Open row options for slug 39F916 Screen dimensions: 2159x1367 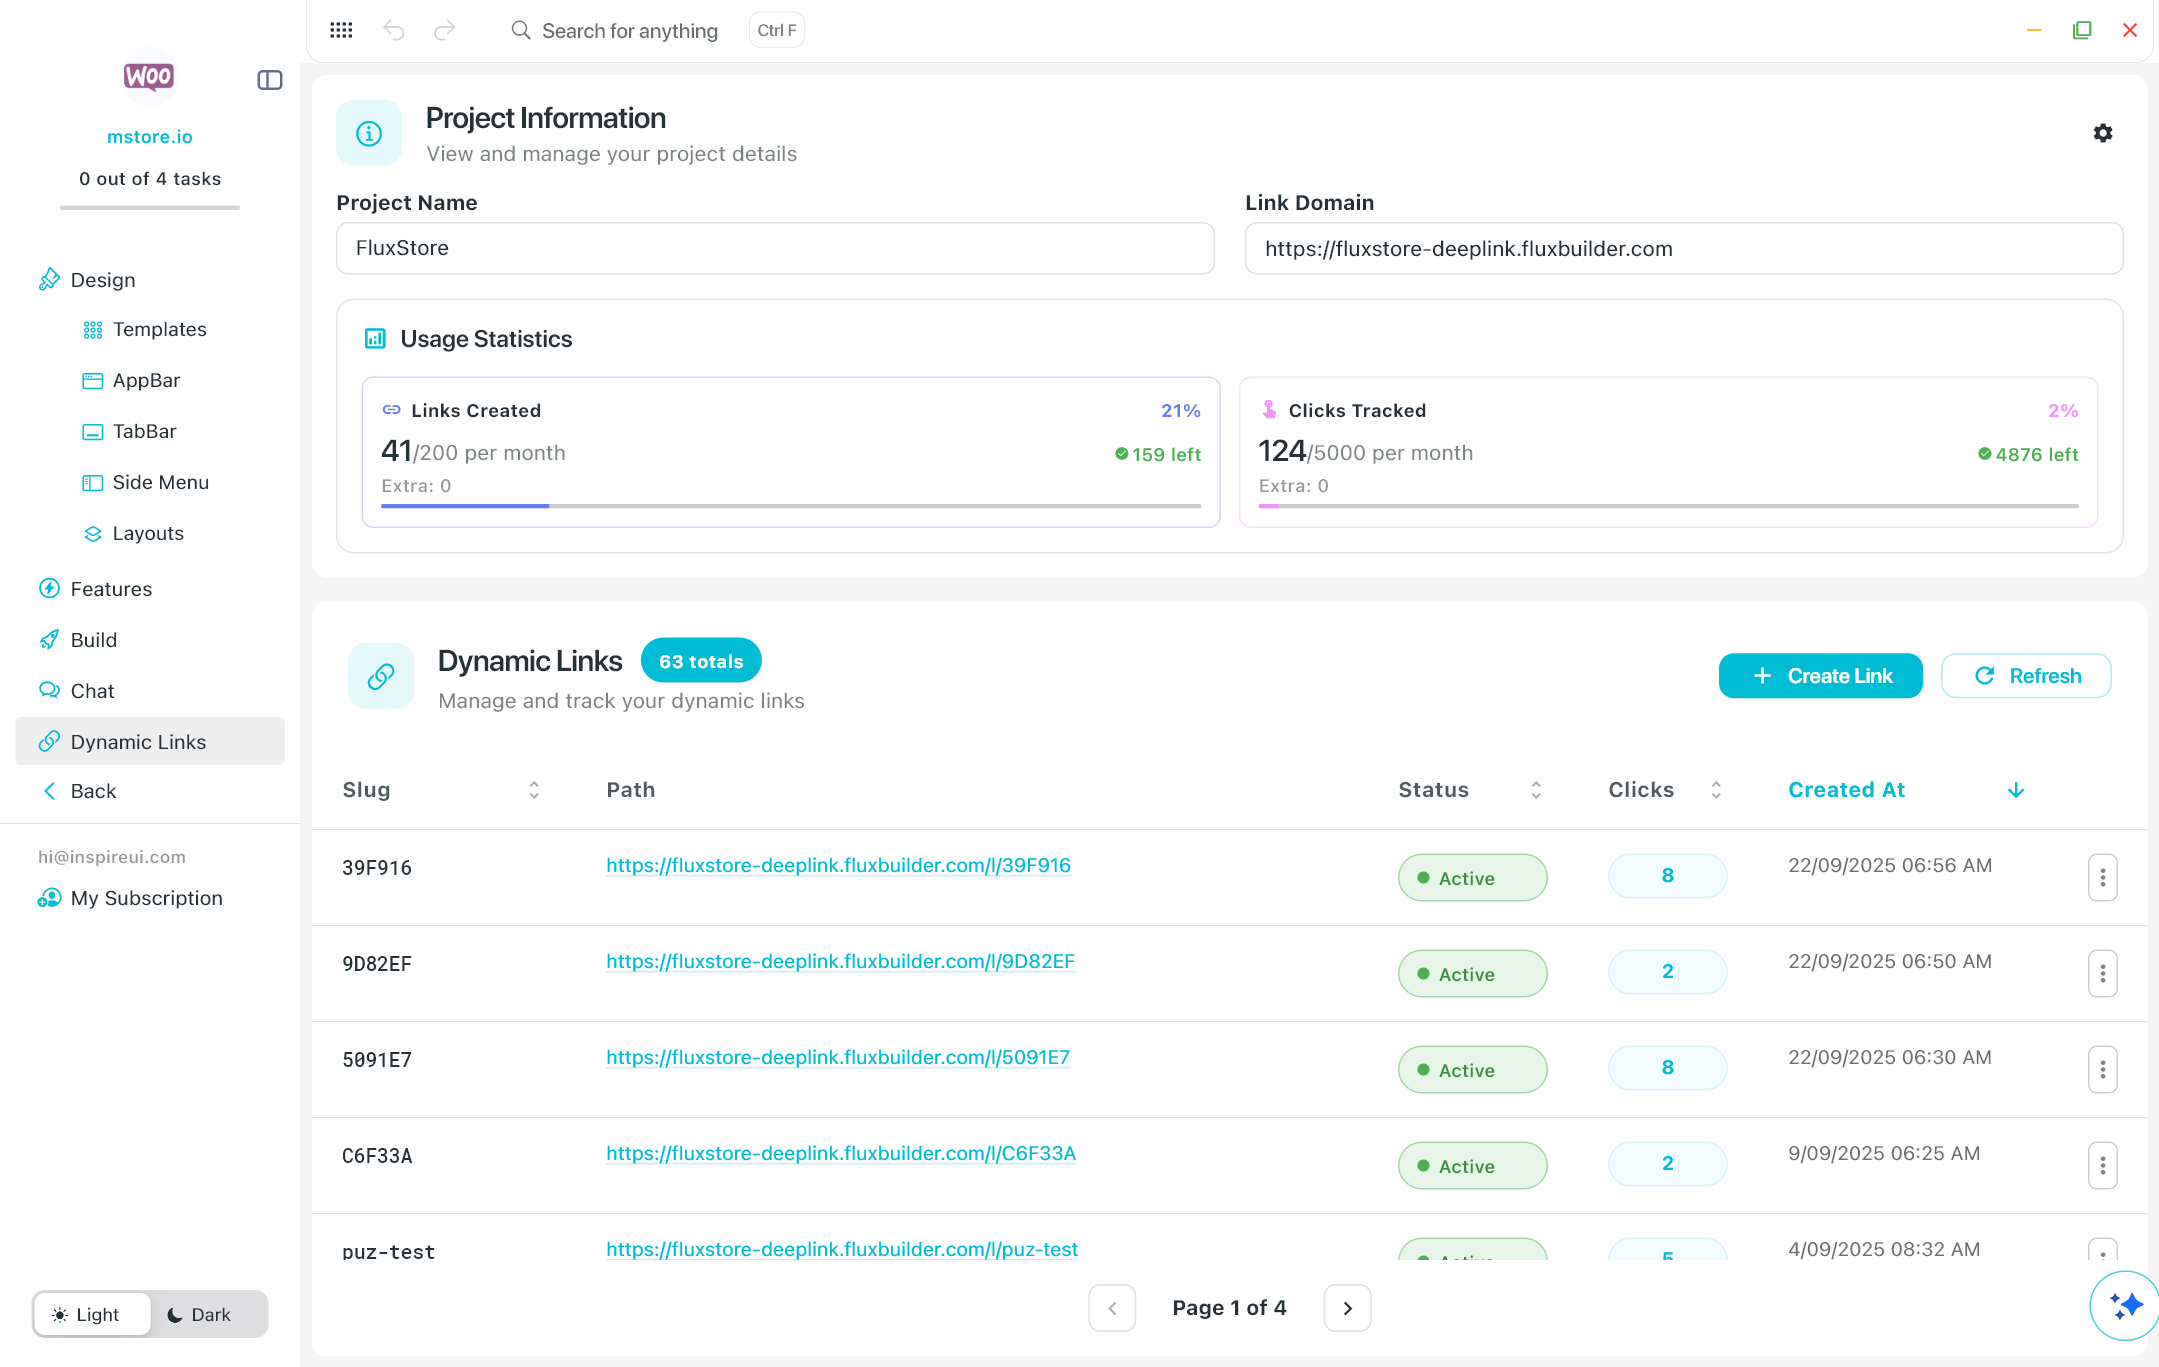pos(2102,877)
